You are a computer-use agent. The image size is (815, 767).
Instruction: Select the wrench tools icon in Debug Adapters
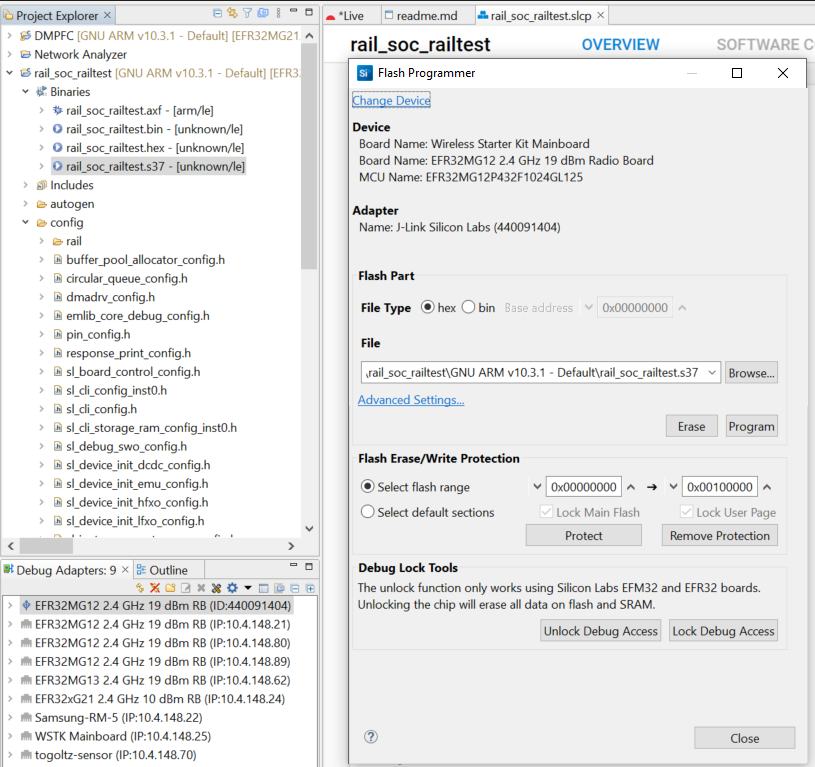(x=216, y=588)
